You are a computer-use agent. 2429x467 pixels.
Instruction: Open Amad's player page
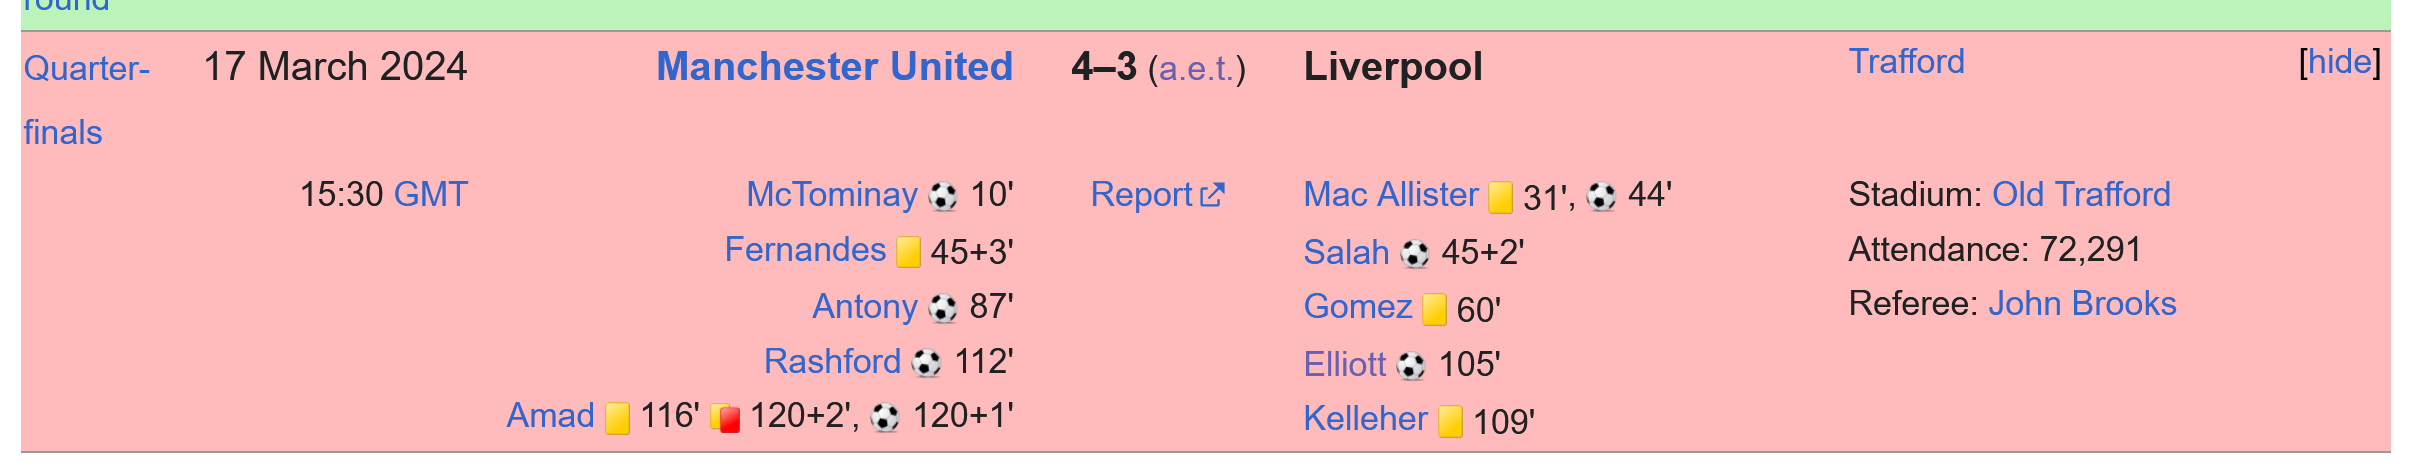tap(550, 415)
